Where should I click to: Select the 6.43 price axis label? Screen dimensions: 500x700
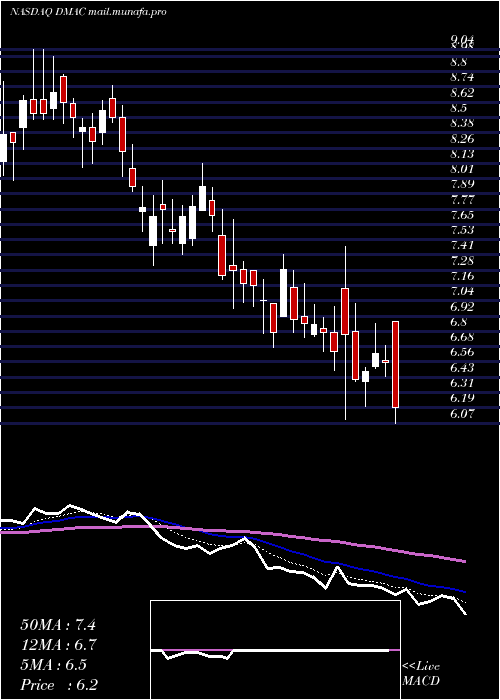point(462,367)
